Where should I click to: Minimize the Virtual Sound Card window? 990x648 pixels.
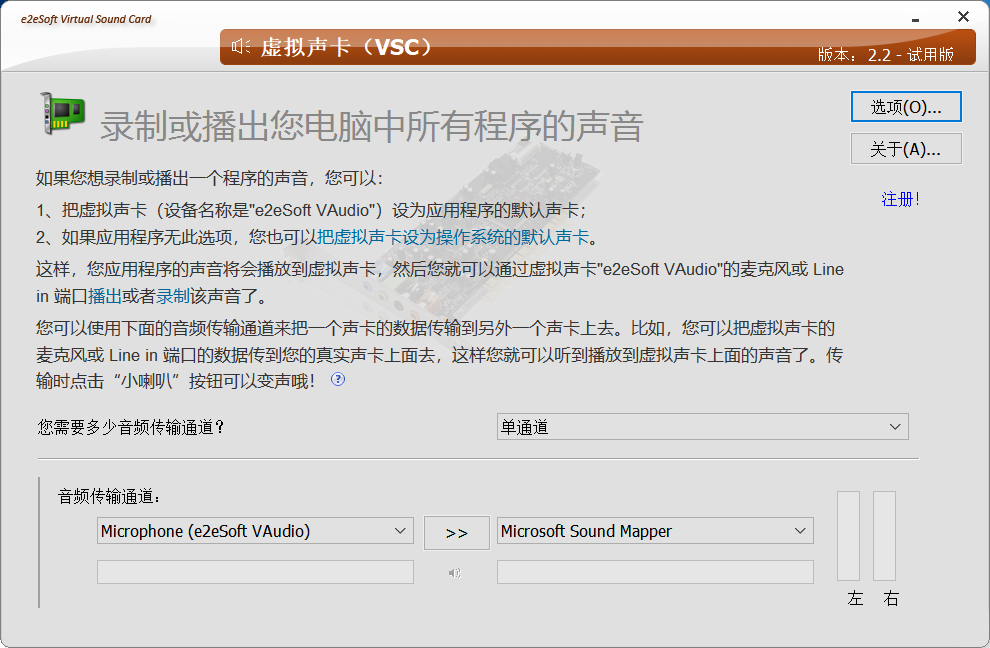pos(915,18)
